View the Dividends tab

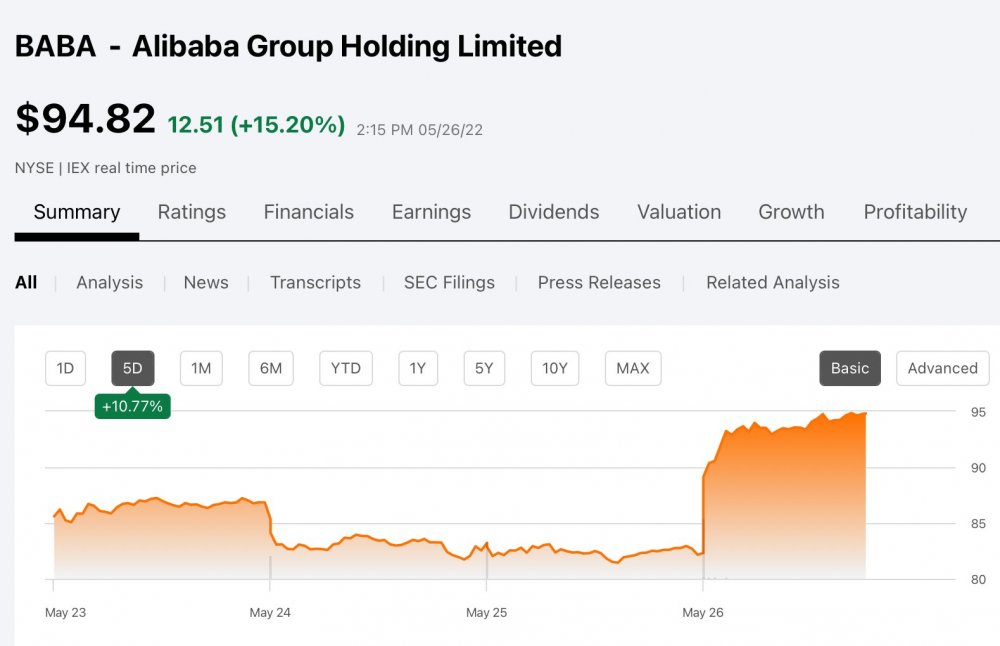tap(554, 212)
